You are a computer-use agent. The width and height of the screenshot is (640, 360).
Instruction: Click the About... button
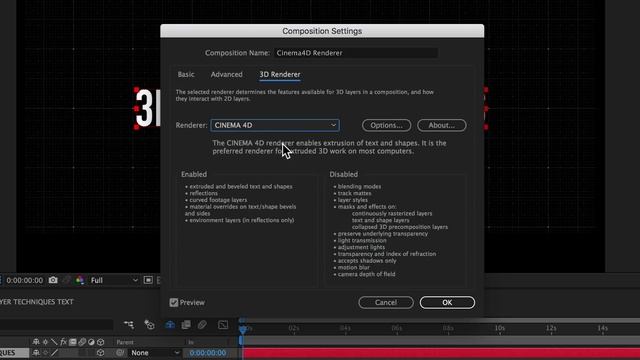[442, 125]
